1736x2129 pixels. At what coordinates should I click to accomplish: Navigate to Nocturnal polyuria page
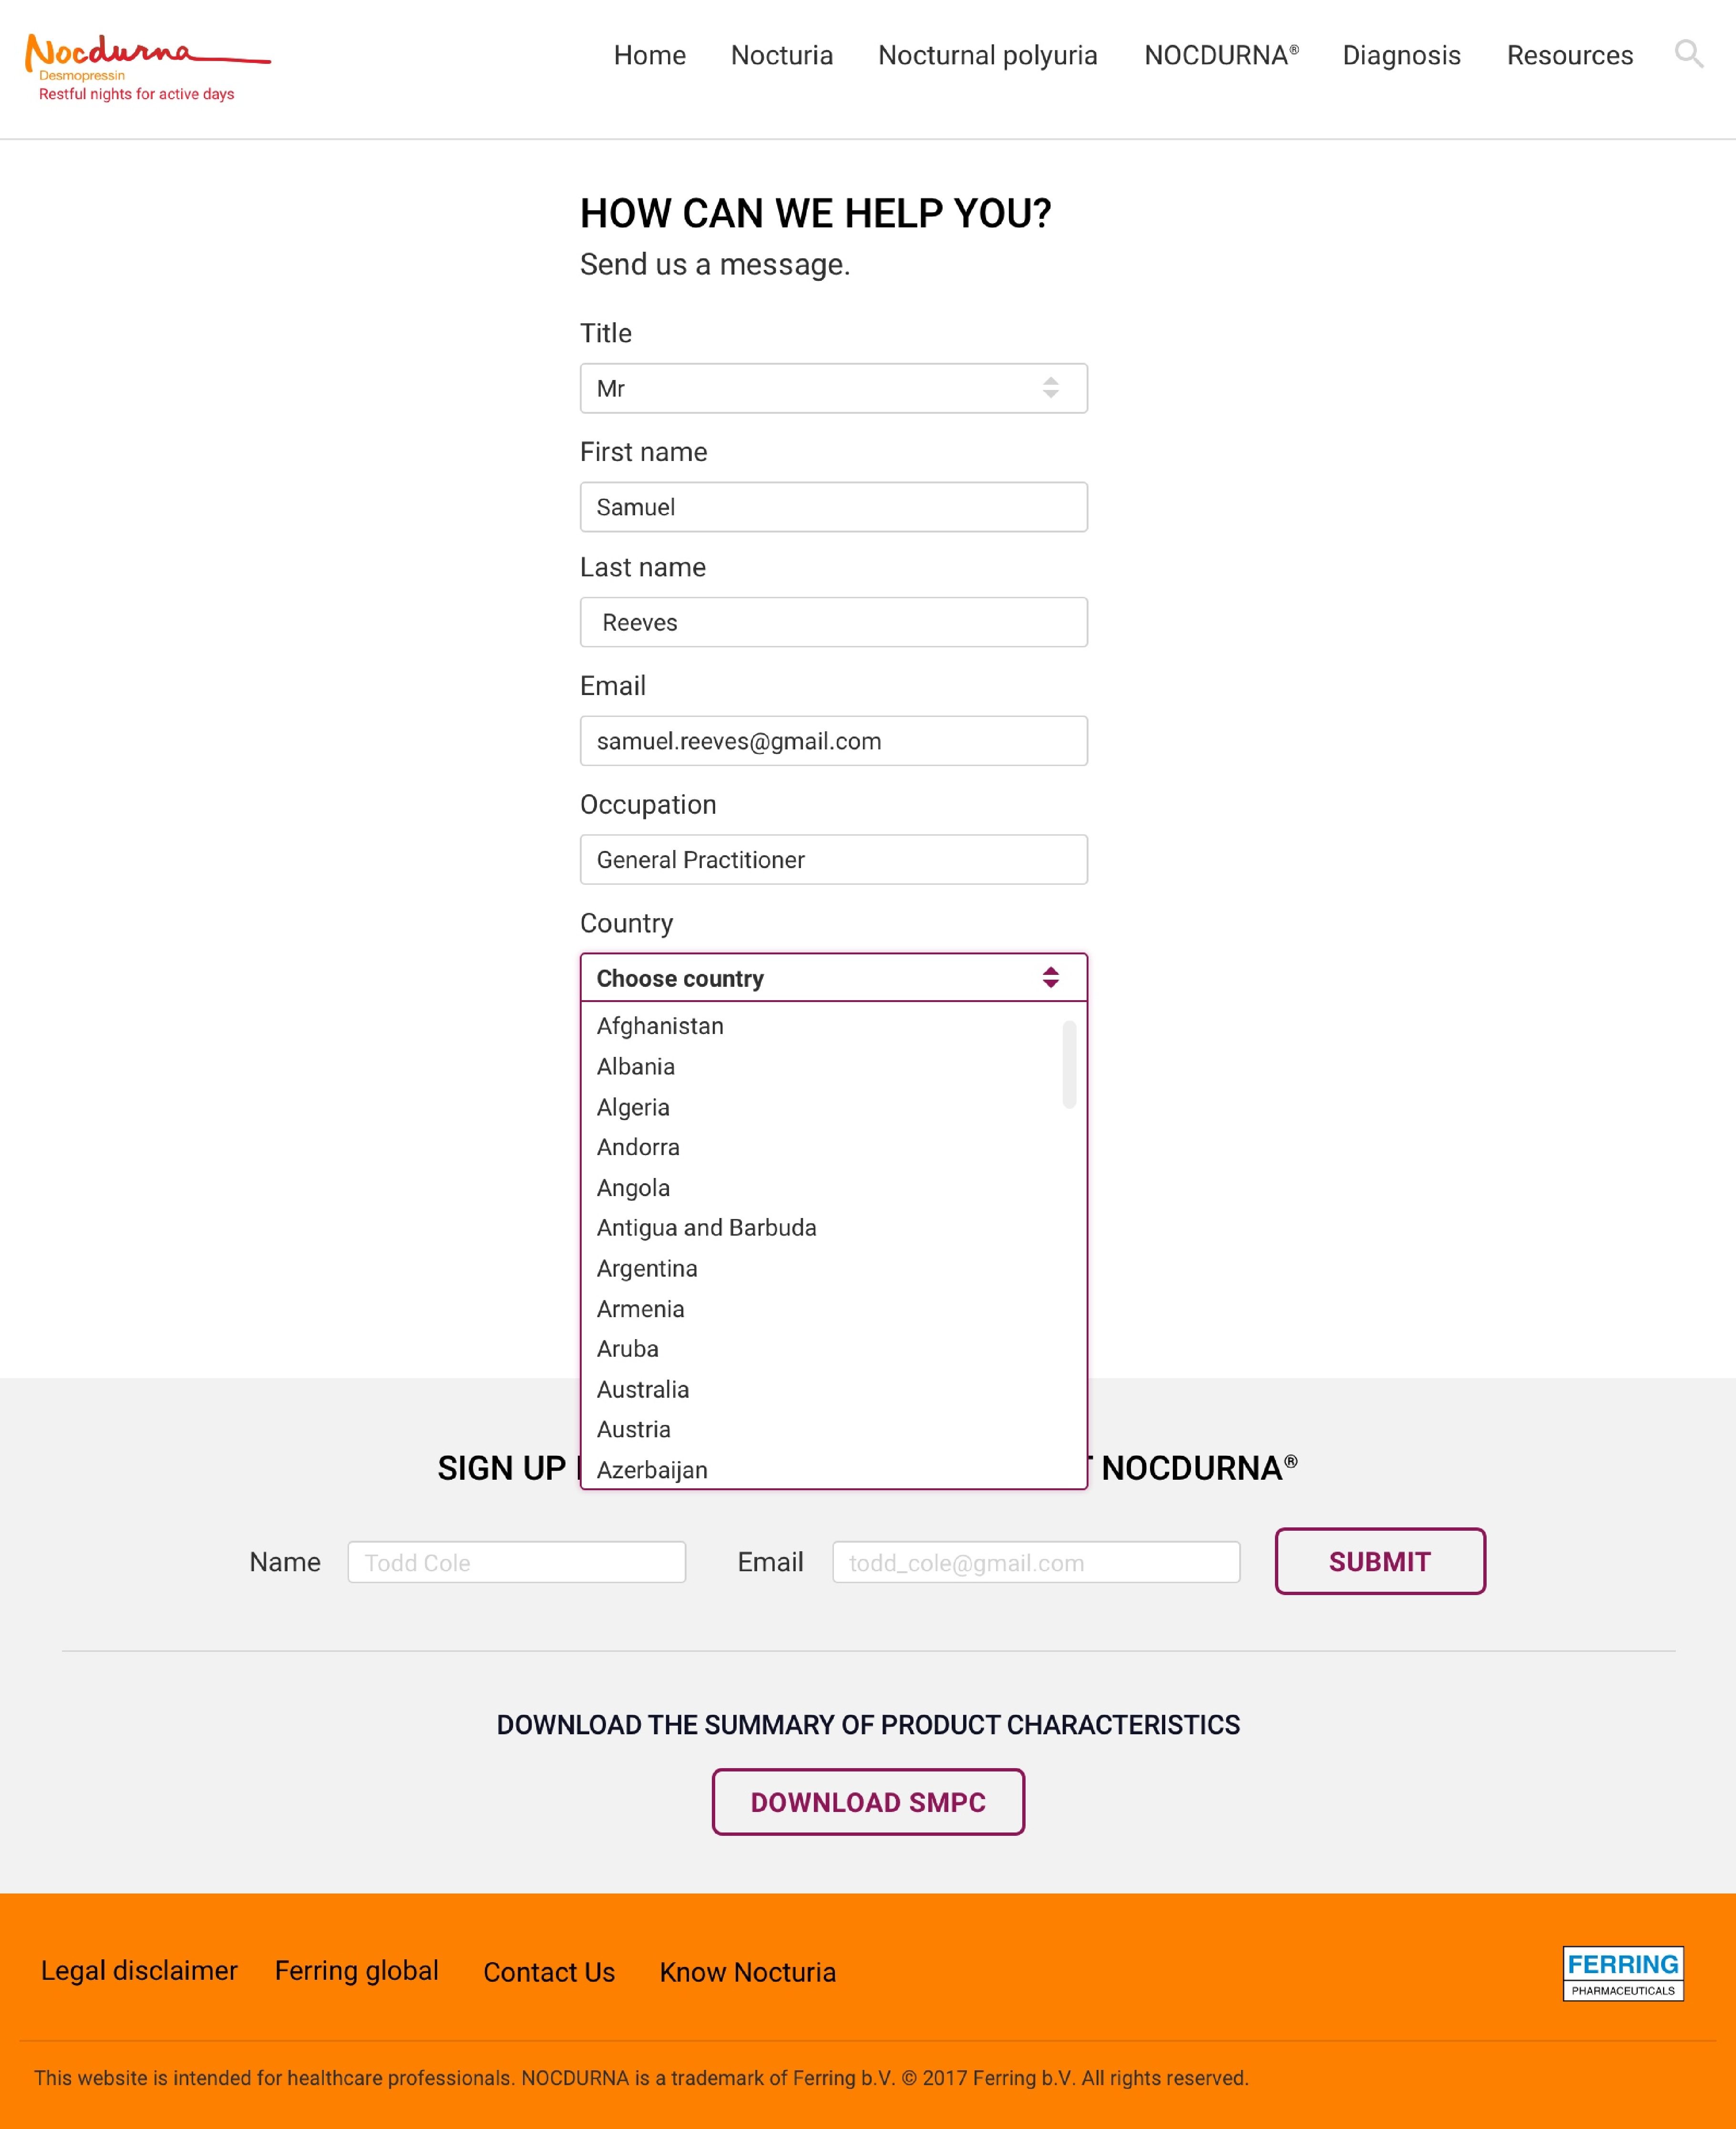pos(987,55)
